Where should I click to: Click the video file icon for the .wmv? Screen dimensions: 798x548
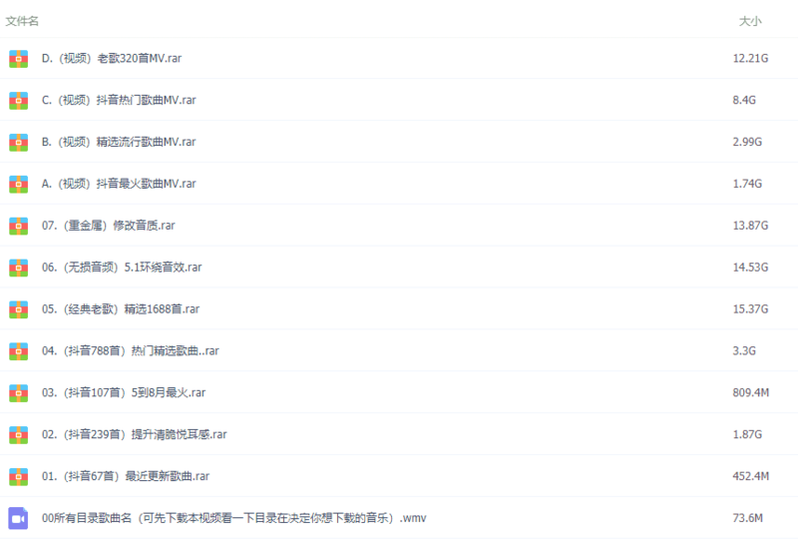coord(18,518)
